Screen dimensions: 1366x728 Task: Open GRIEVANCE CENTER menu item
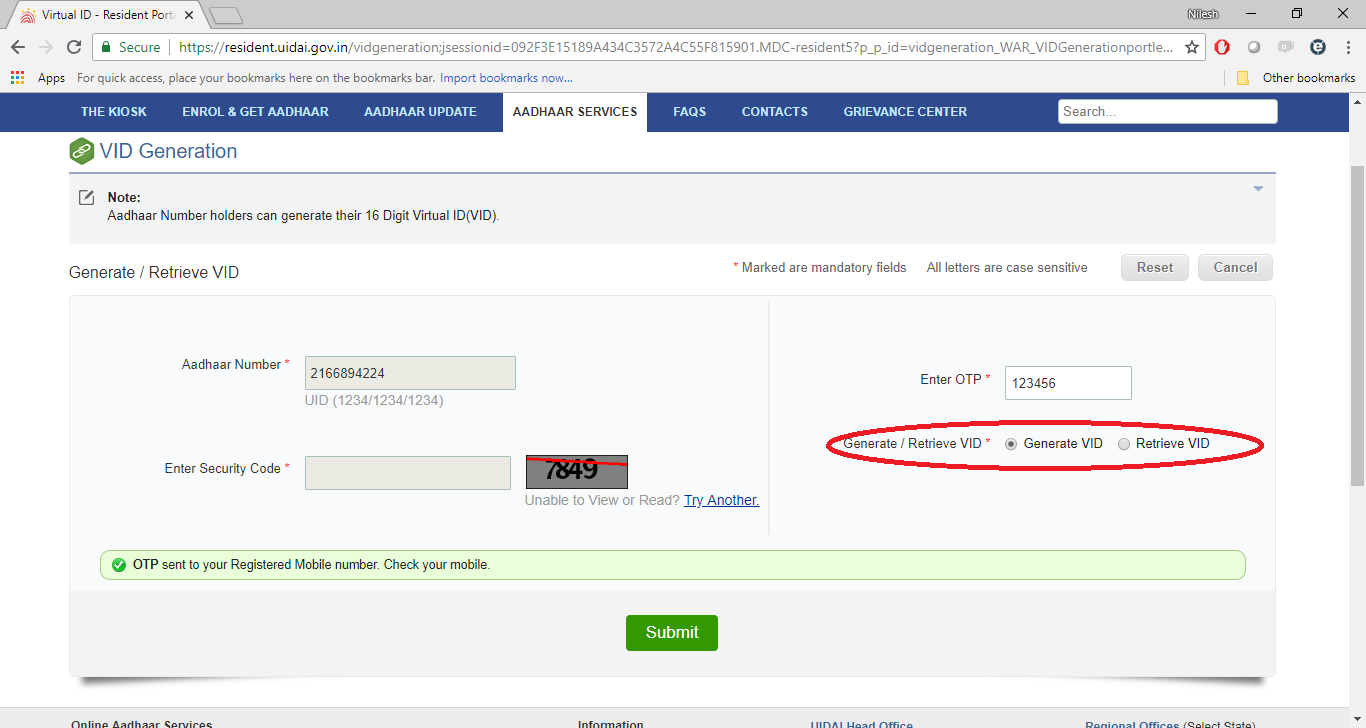(x=905, y=112)
